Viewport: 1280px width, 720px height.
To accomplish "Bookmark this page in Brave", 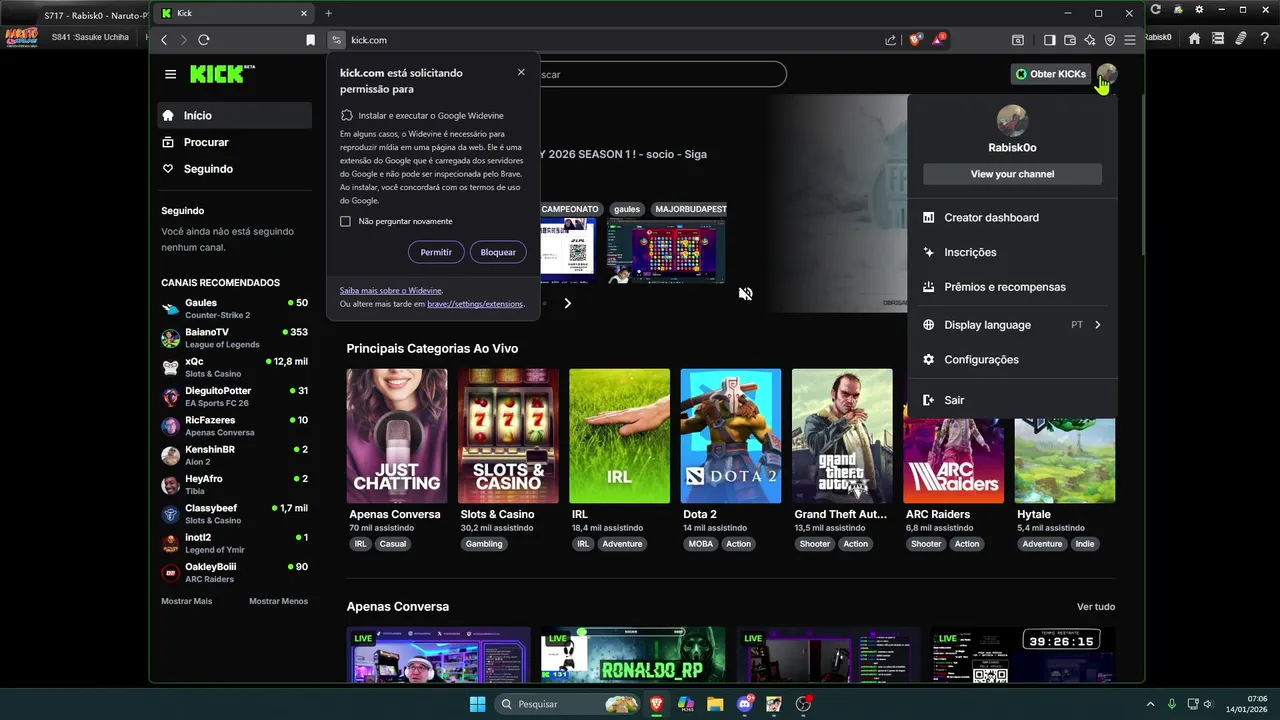I will point(310,40).
